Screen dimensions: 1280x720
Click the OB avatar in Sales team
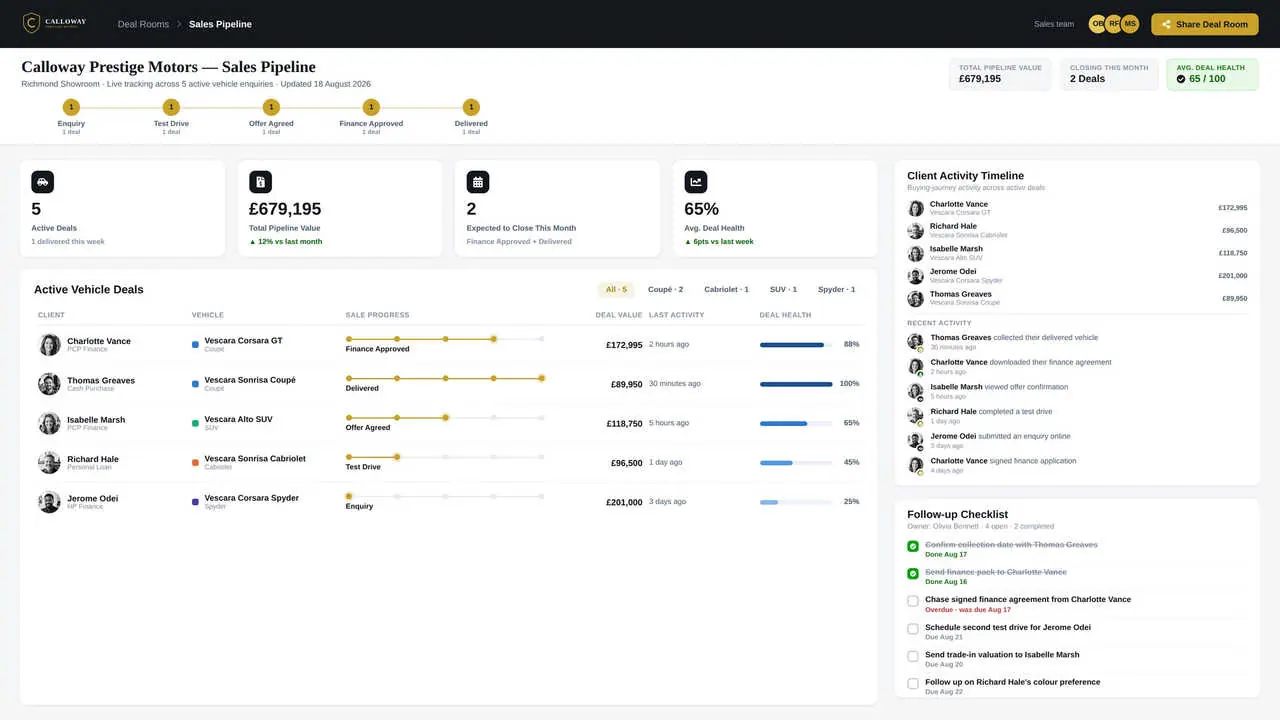coord(1098,24)
